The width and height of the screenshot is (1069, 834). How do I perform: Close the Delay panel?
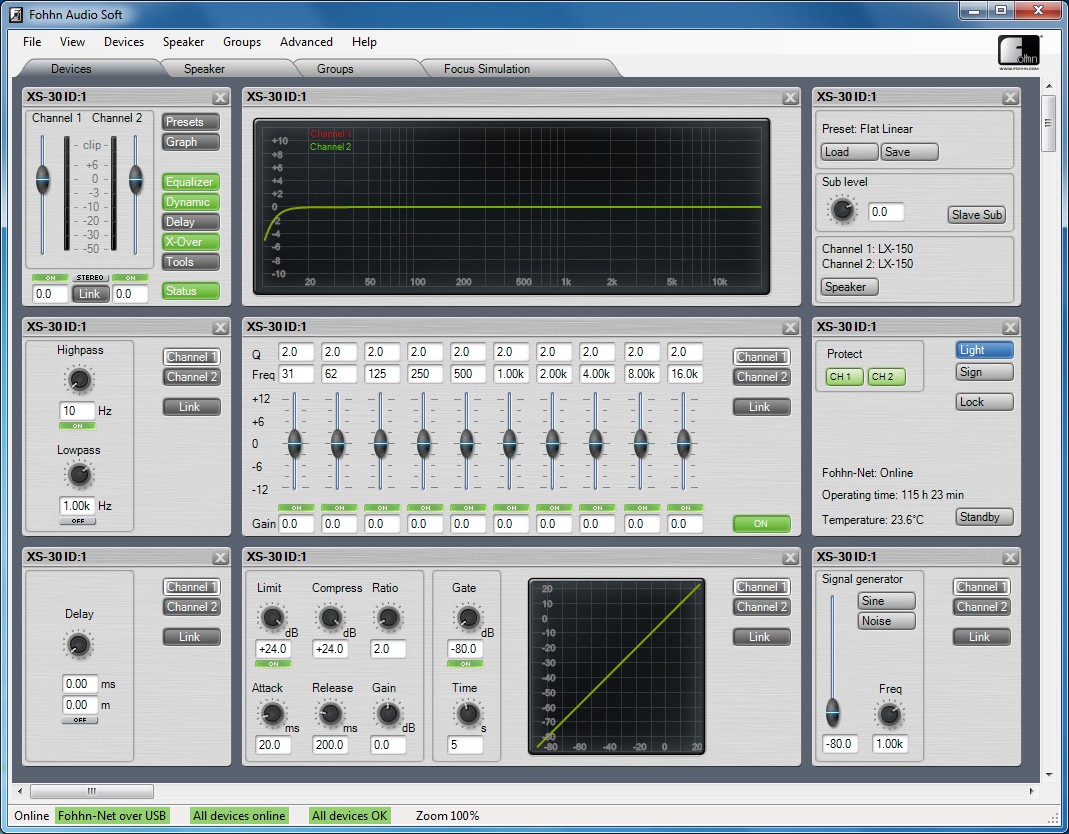[x=220, y=558]
